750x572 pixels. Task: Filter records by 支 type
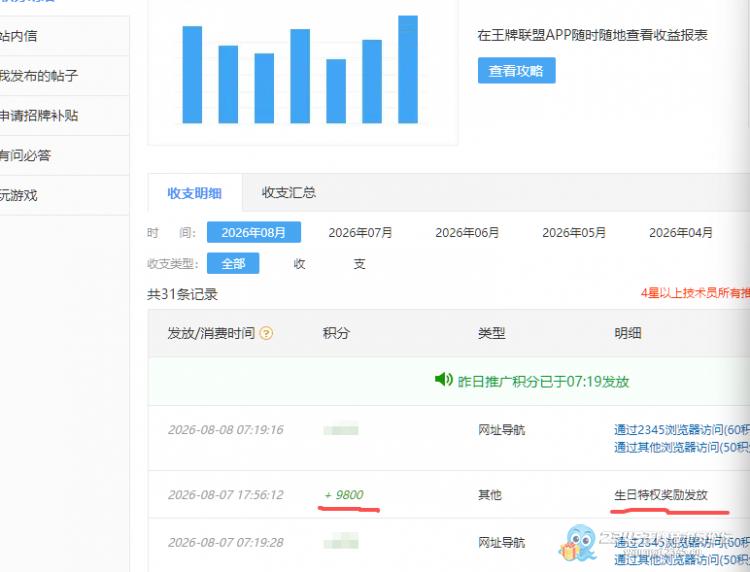pos(359,264)
